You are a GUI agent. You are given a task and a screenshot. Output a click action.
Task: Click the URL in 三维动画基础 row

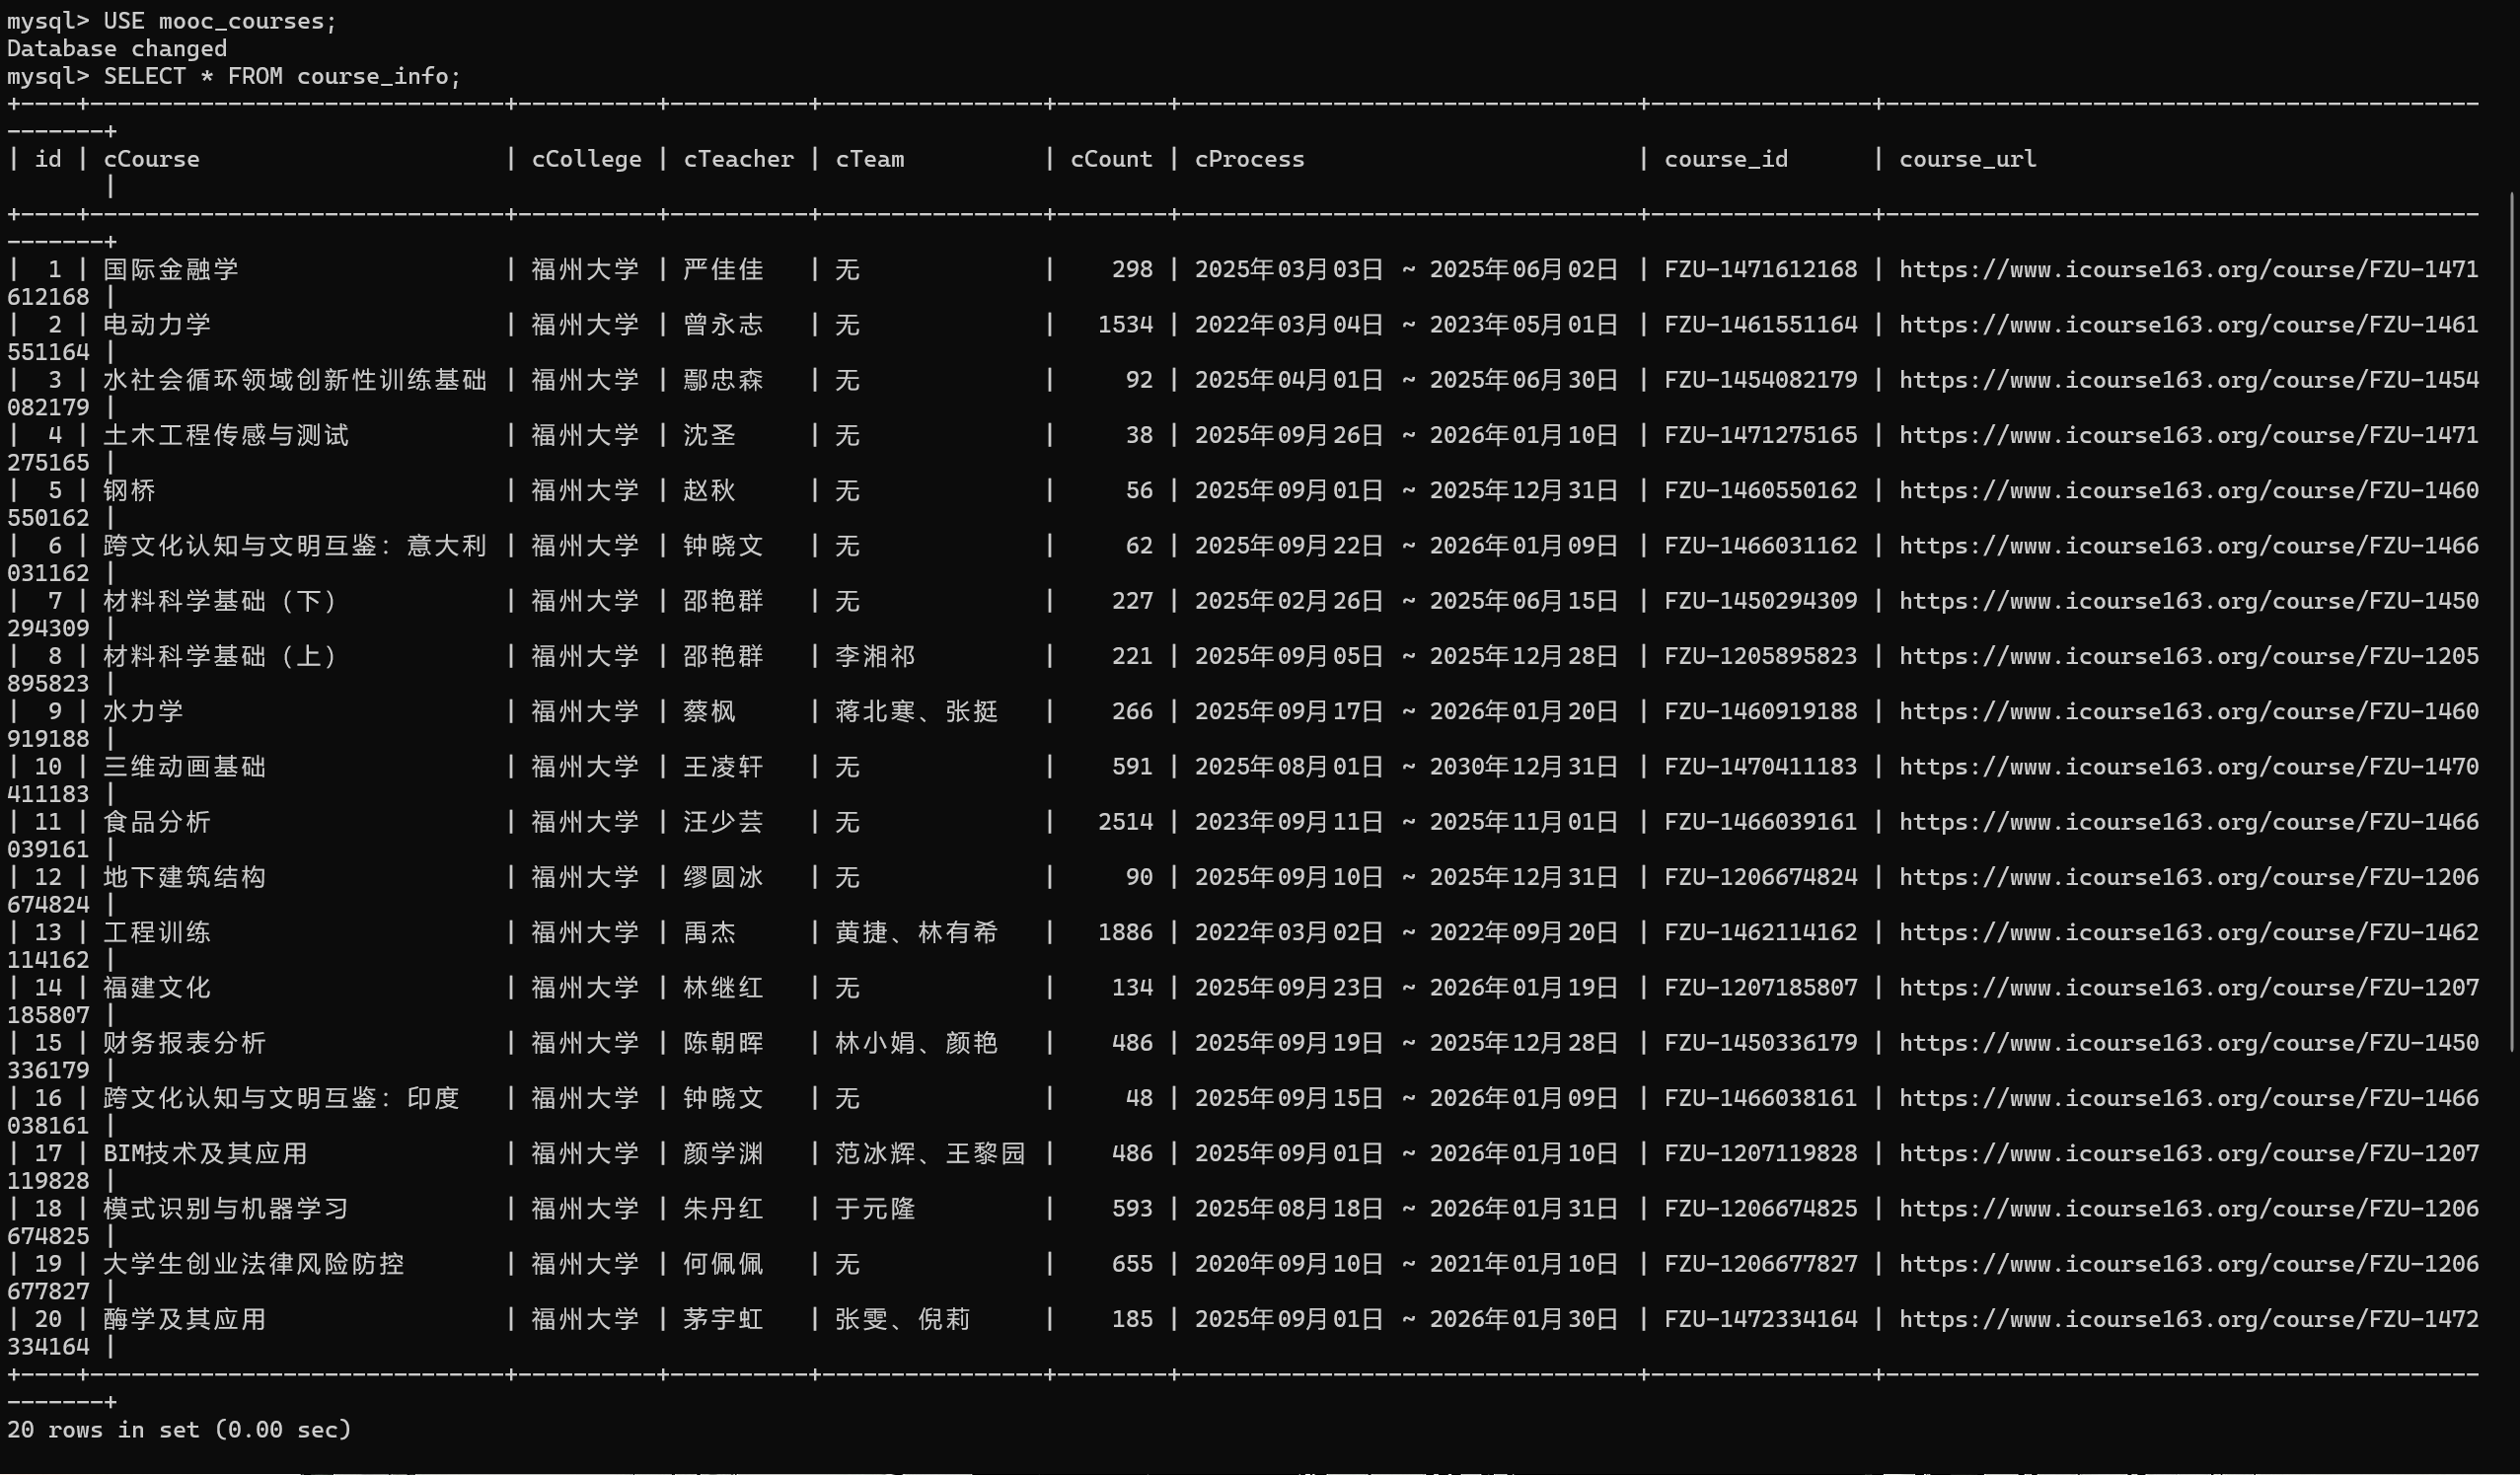tap(2187, 767)
